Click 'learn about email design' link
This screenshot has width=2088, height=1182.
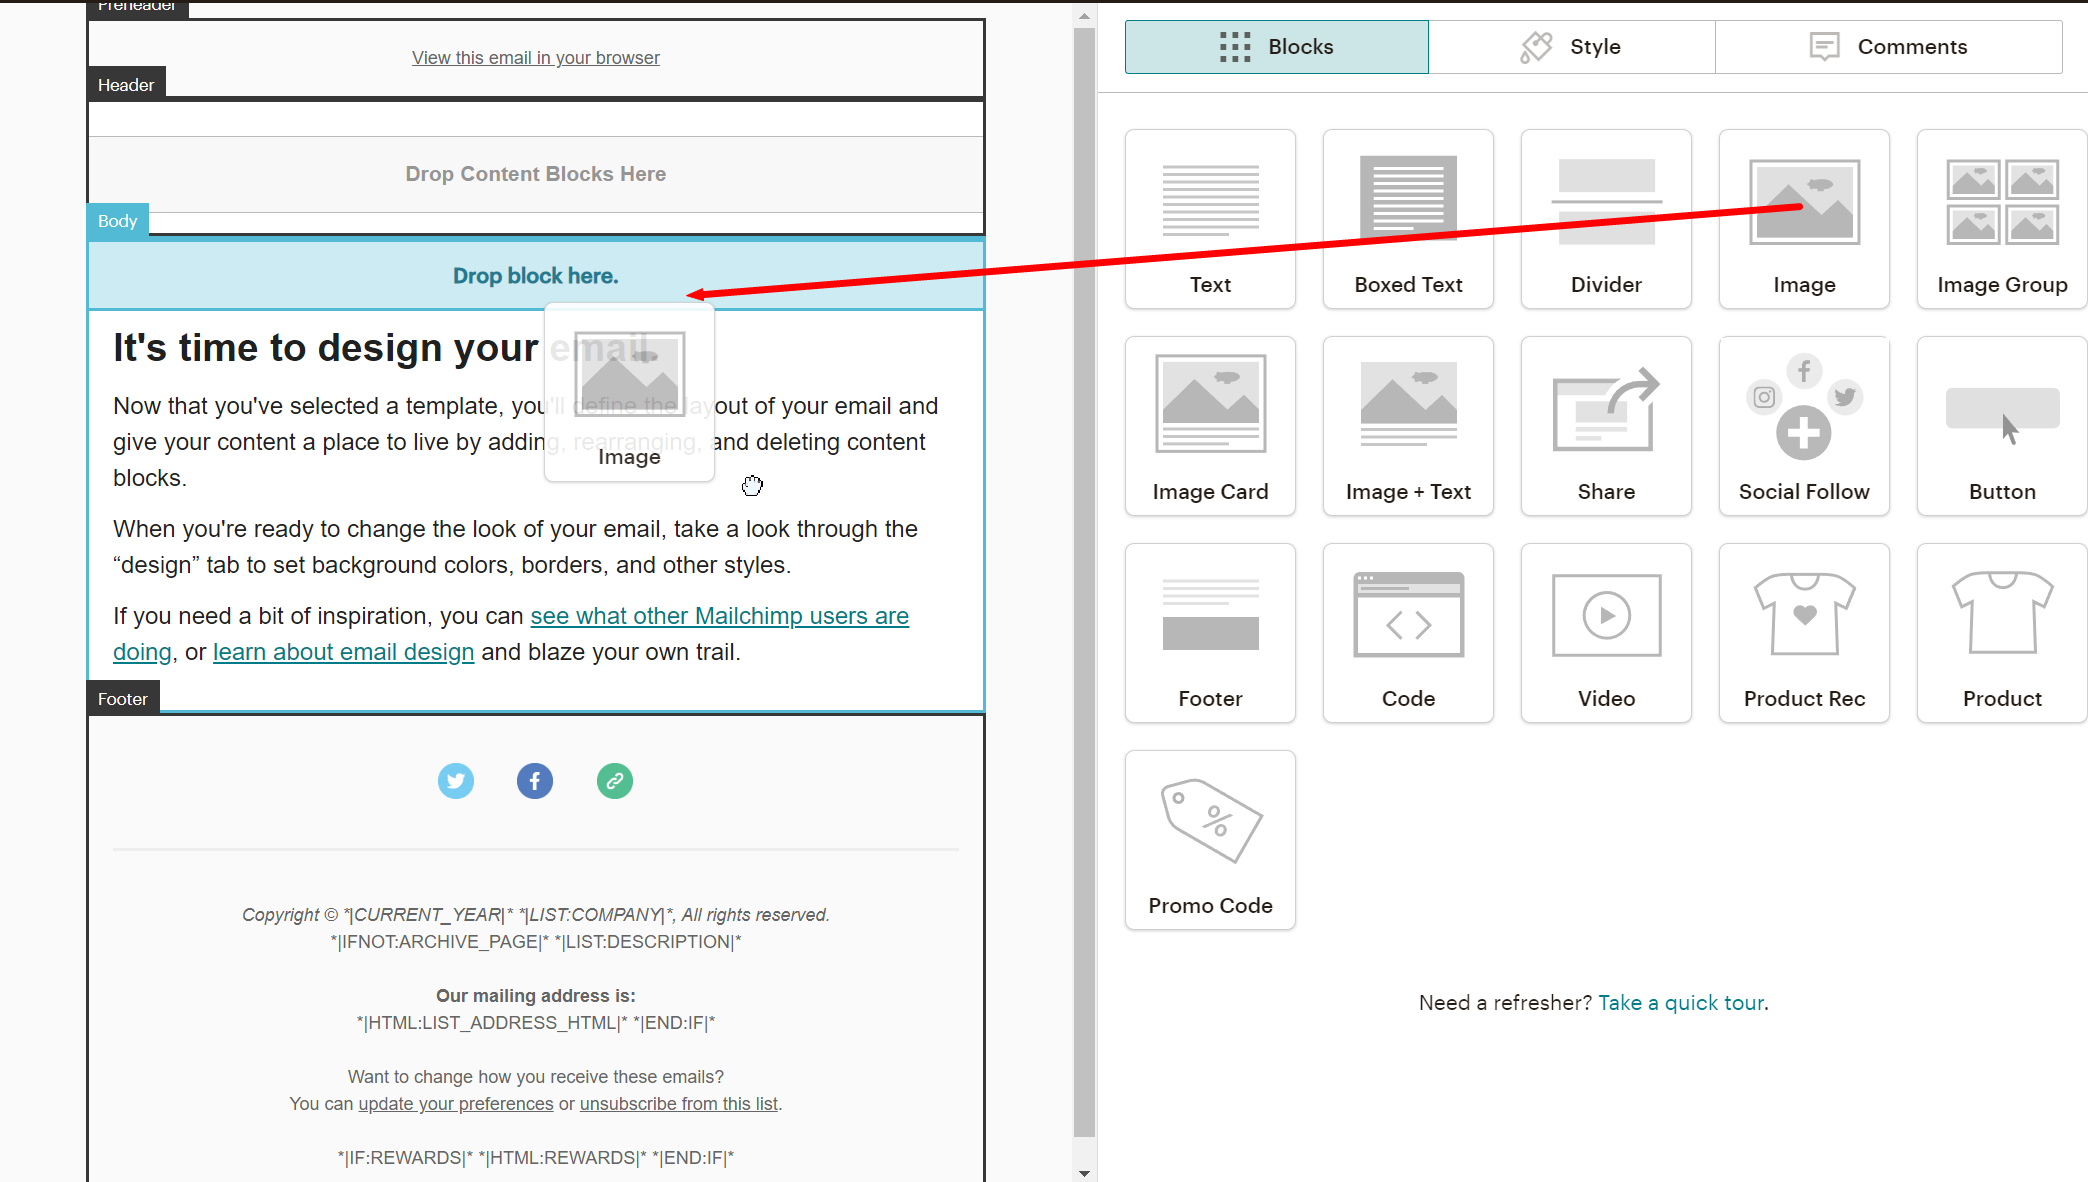coord(343,652)
